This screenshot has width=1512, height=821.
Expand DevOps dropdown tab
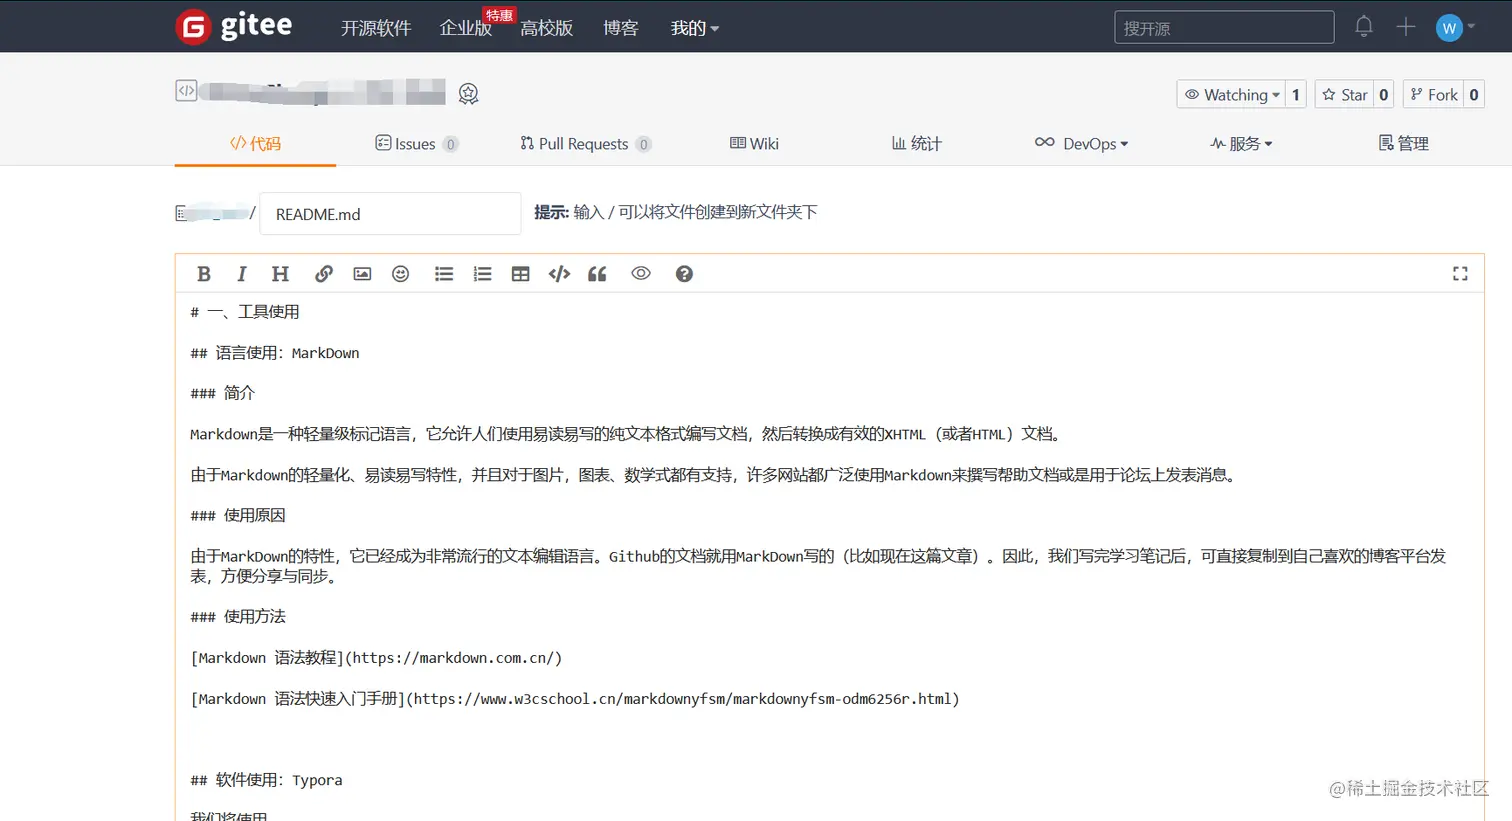1081,143
